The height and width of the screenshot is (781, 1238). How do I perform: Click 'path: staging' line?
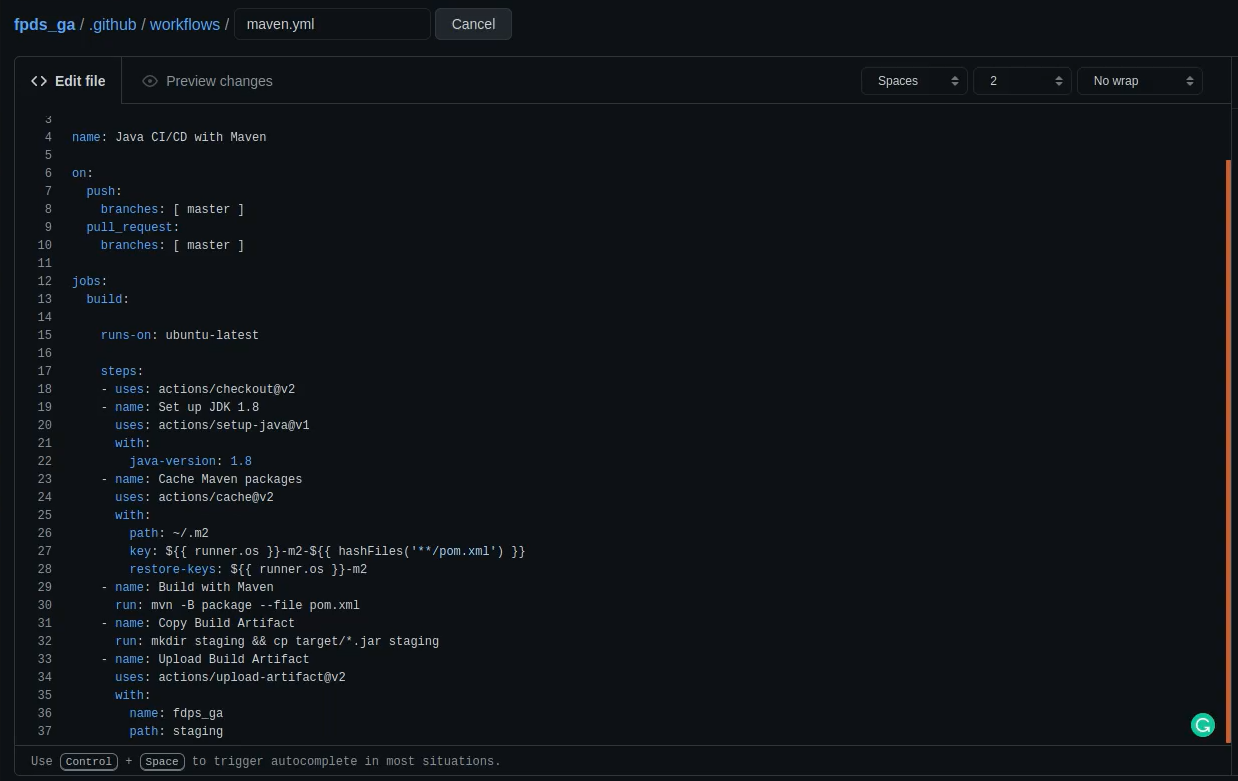[x=176, y=731]
